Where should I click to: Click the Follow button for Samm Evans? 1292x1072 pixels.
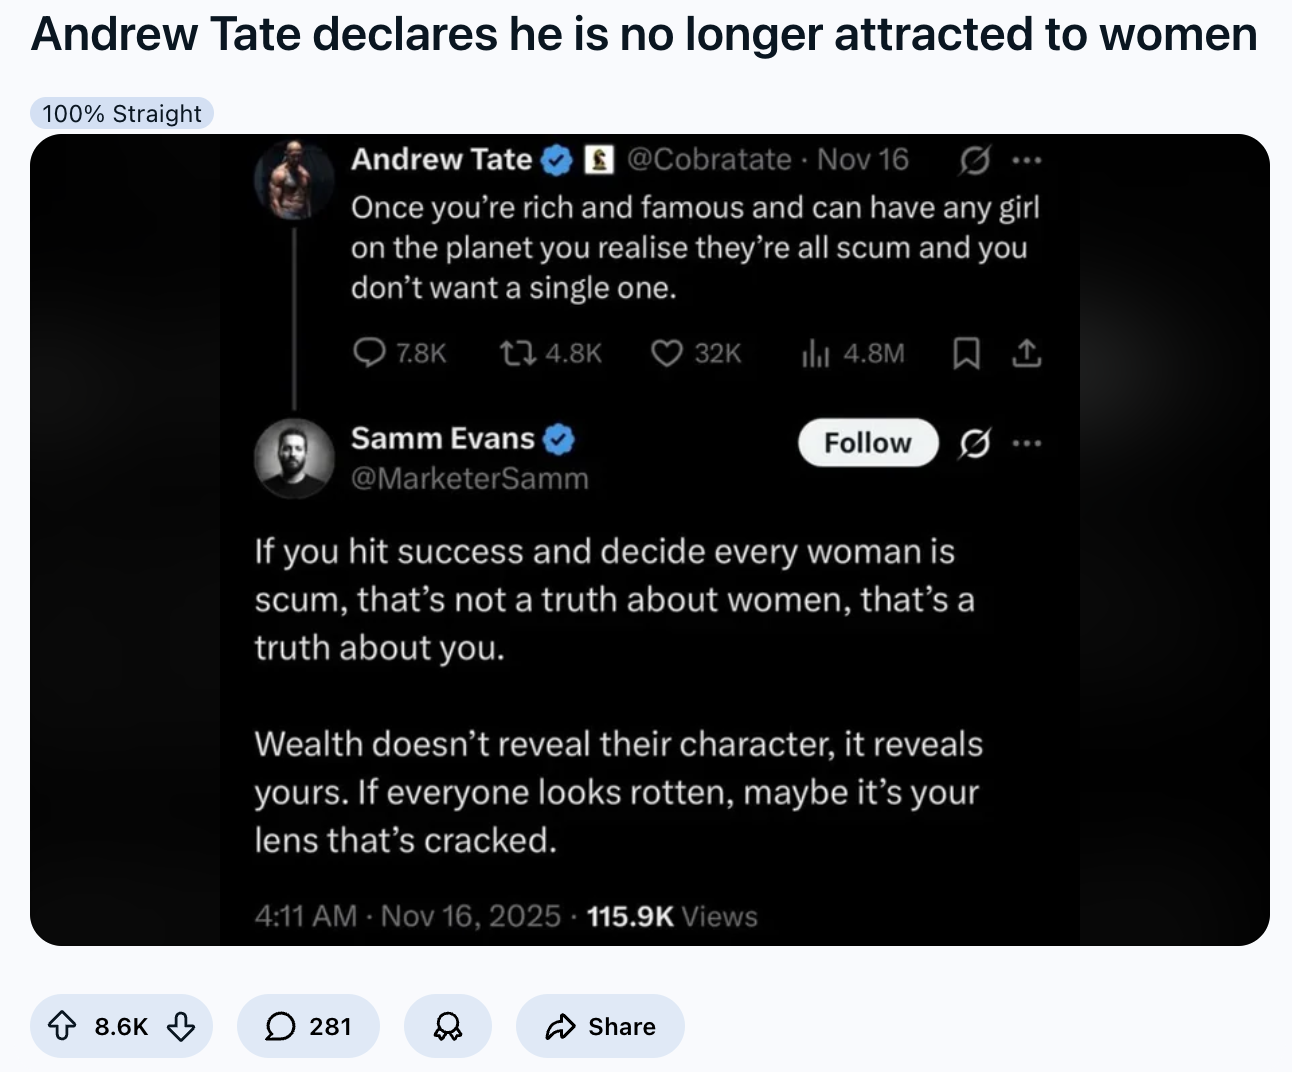[867, 443]
